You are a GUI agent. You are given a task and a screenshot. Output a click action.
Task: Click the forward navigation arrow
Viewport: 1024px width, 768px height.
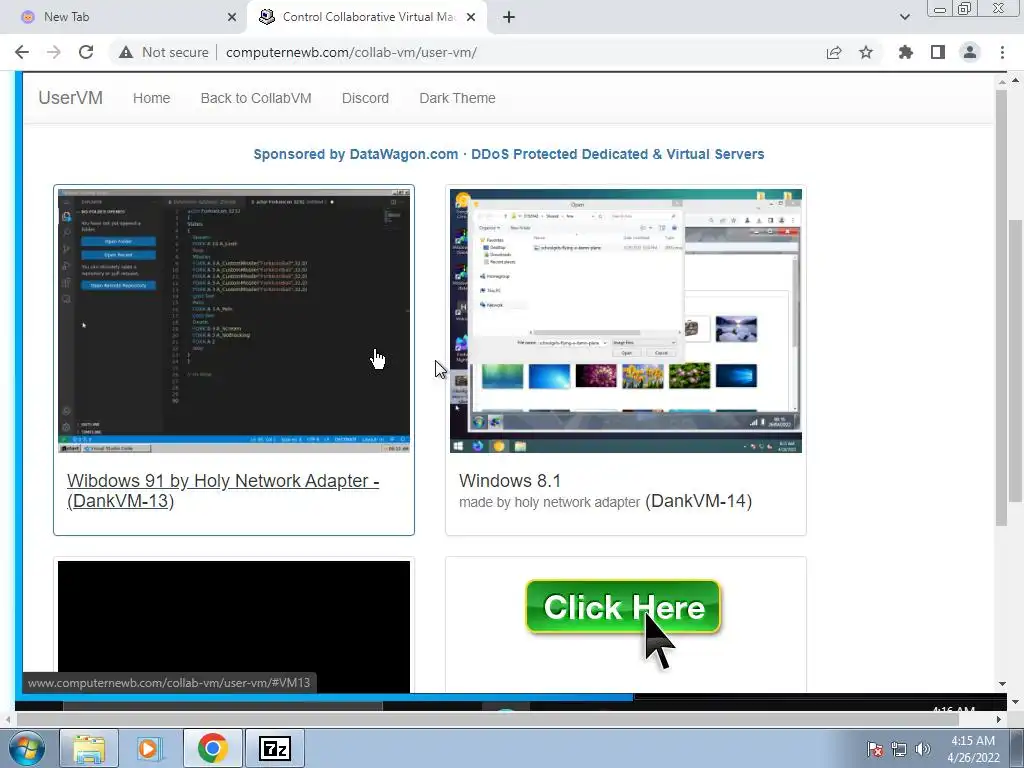tap(54, 52)
